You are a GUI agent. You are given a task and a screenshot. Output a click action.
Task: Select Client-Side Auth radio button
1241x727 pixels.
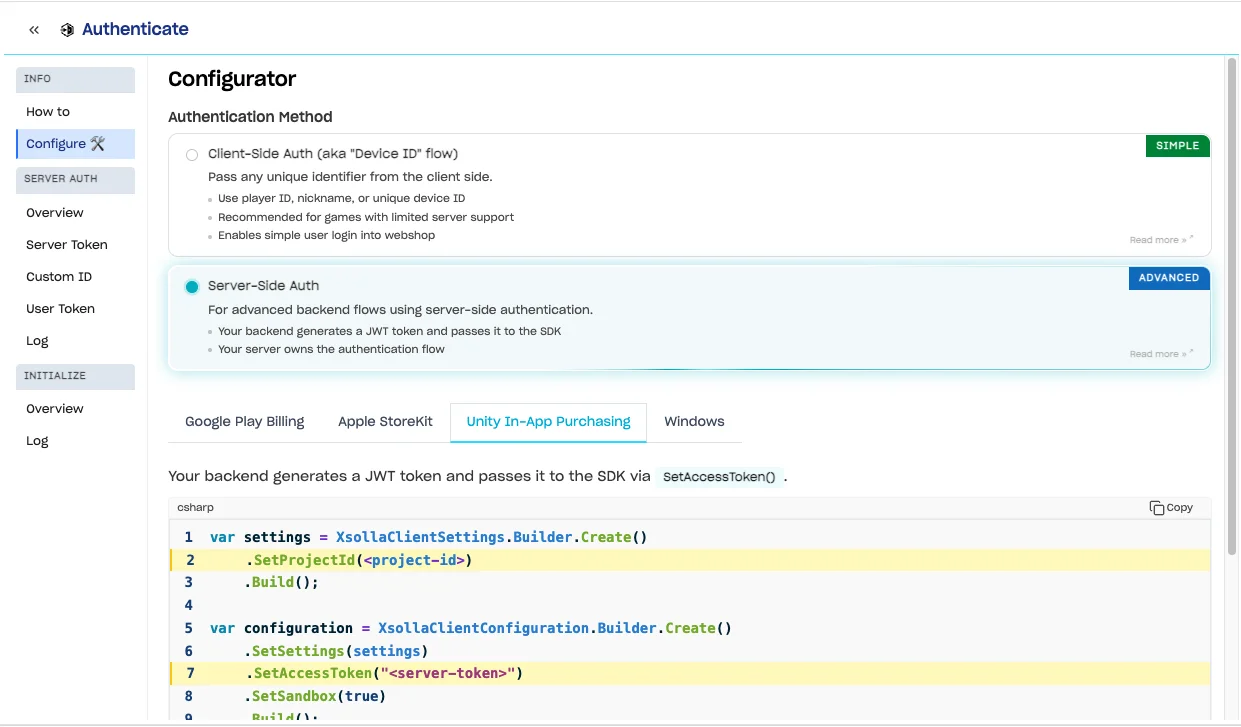coord(192,155)
